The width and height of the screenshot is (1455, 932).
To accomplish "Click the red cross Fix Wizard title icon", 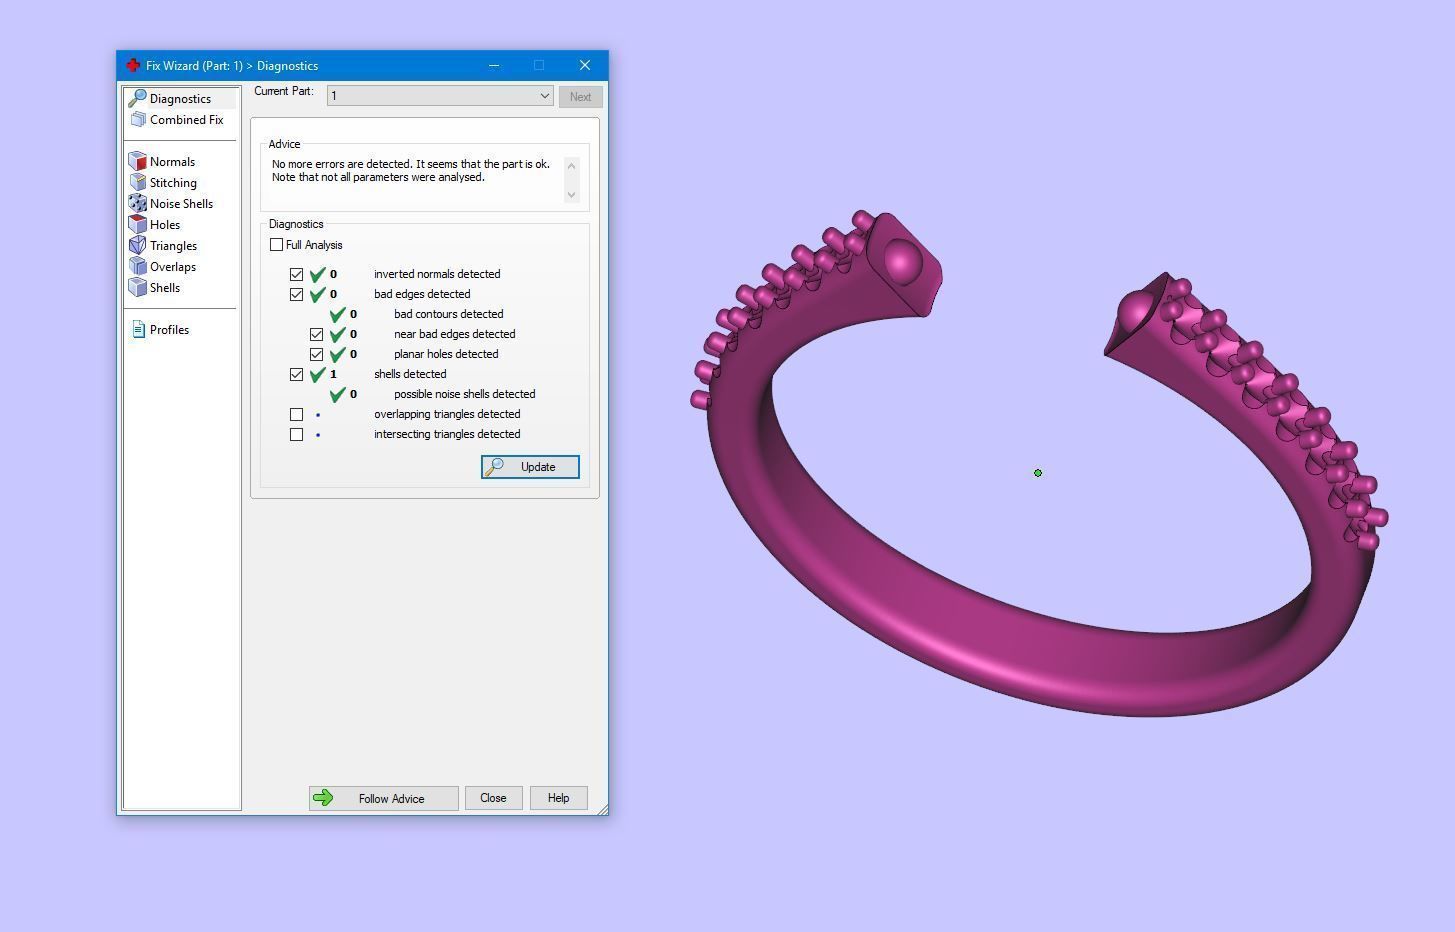I will [133, 65].
